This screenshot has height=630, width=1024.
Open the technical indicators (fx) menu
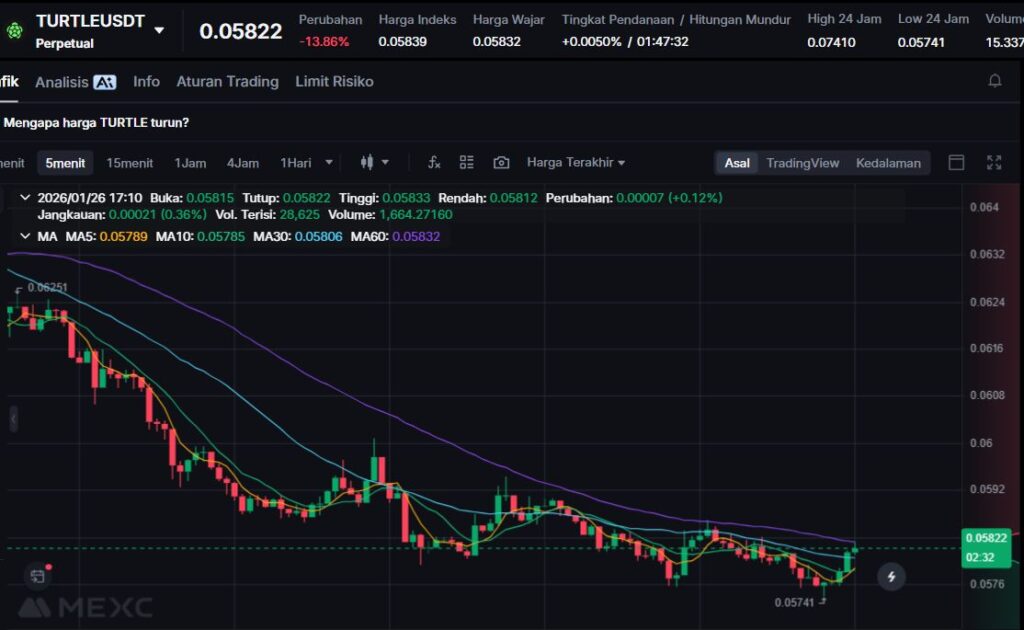point(434,162)
